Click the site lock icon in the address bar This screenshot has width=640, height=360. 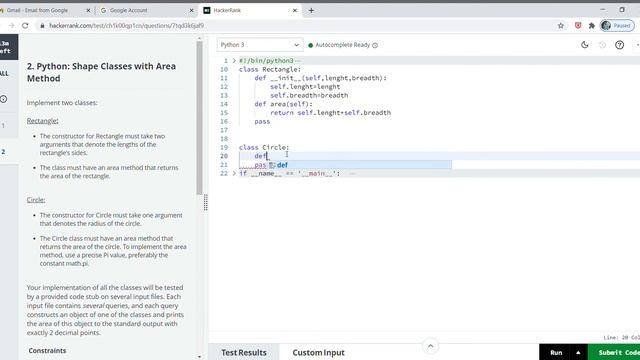pos(42,26)
